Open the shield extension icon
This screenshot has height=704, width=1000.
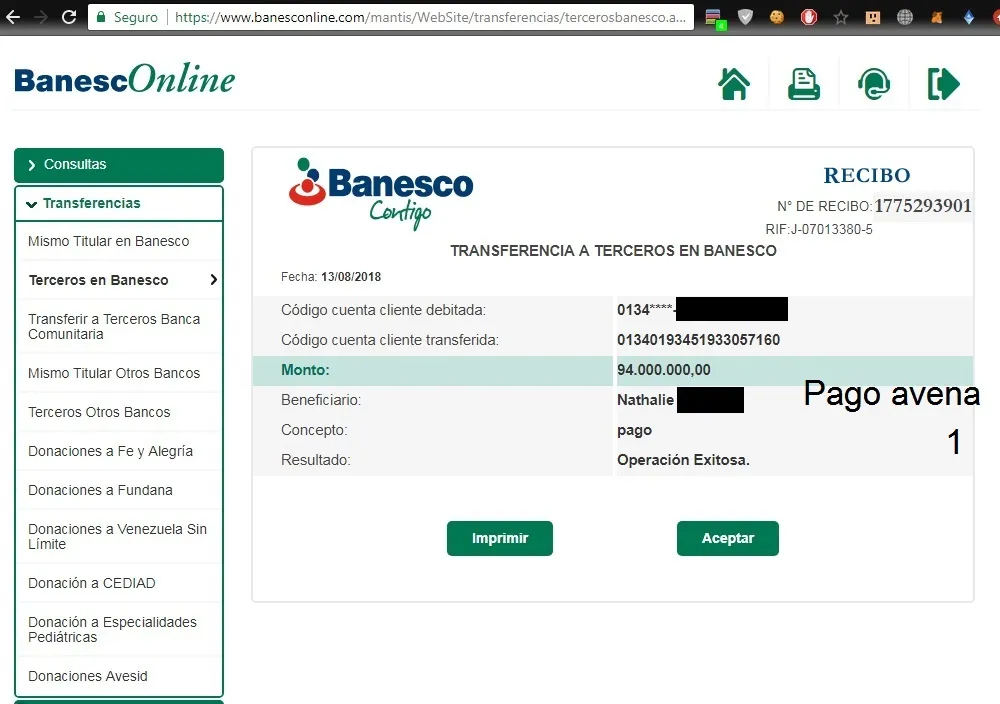745,17
